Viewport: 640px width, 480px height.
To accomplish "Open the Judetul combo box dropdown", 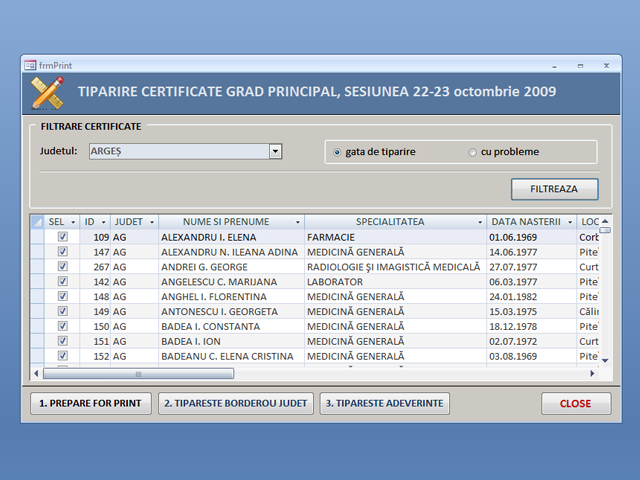I will pos(275,152).
